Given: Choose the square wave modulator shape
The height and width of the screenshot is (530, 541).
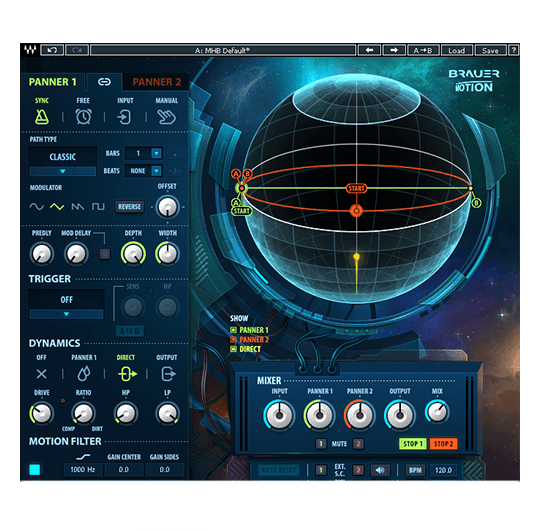Looking at the screenshot, I should pos(98,207).
